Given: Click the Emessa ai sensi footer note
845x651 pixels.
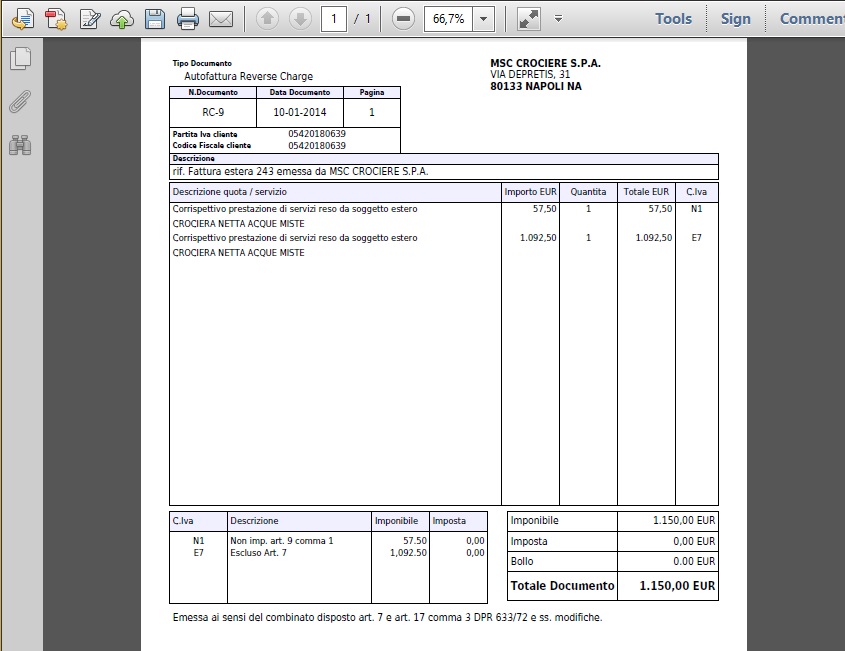Looking at the screenshot, I should pyautogui.click(x=387, y=618).
